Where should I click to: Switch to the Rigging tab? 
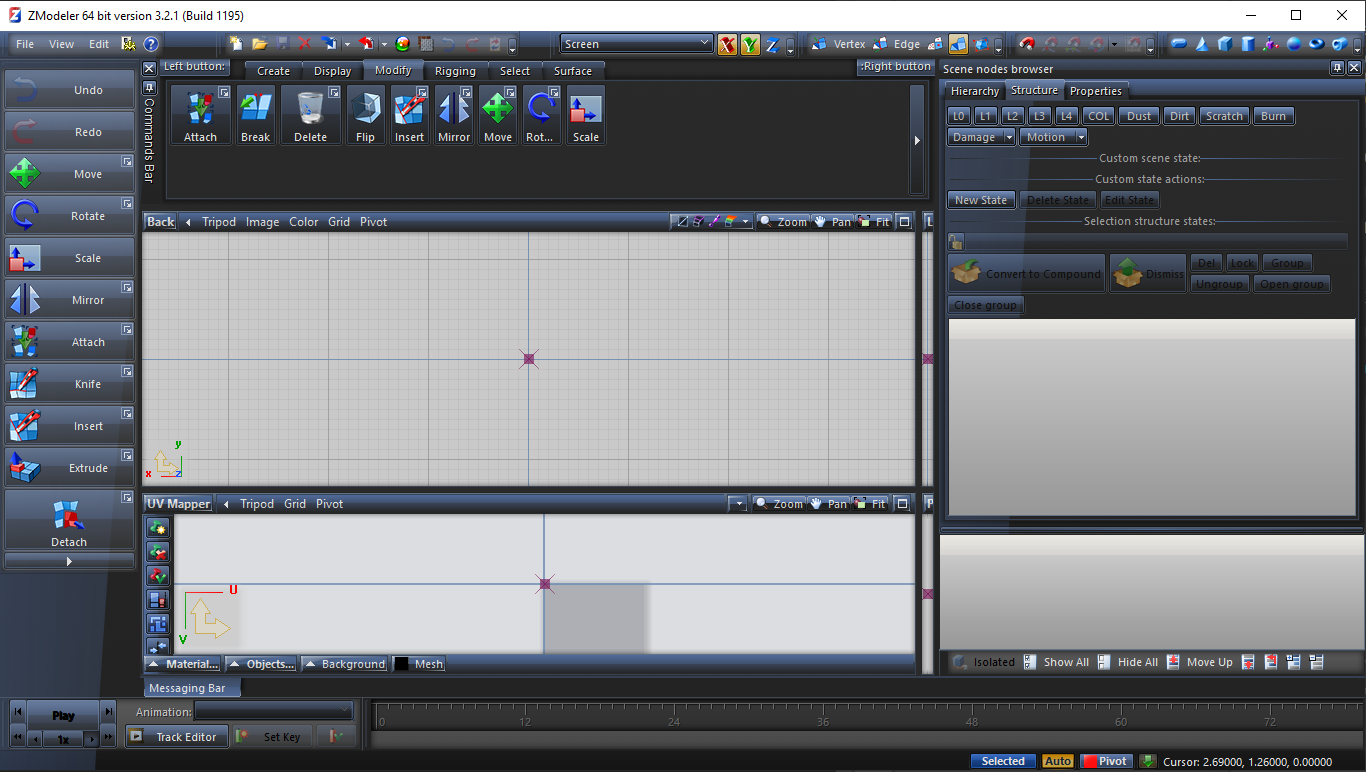click(455, 71)
